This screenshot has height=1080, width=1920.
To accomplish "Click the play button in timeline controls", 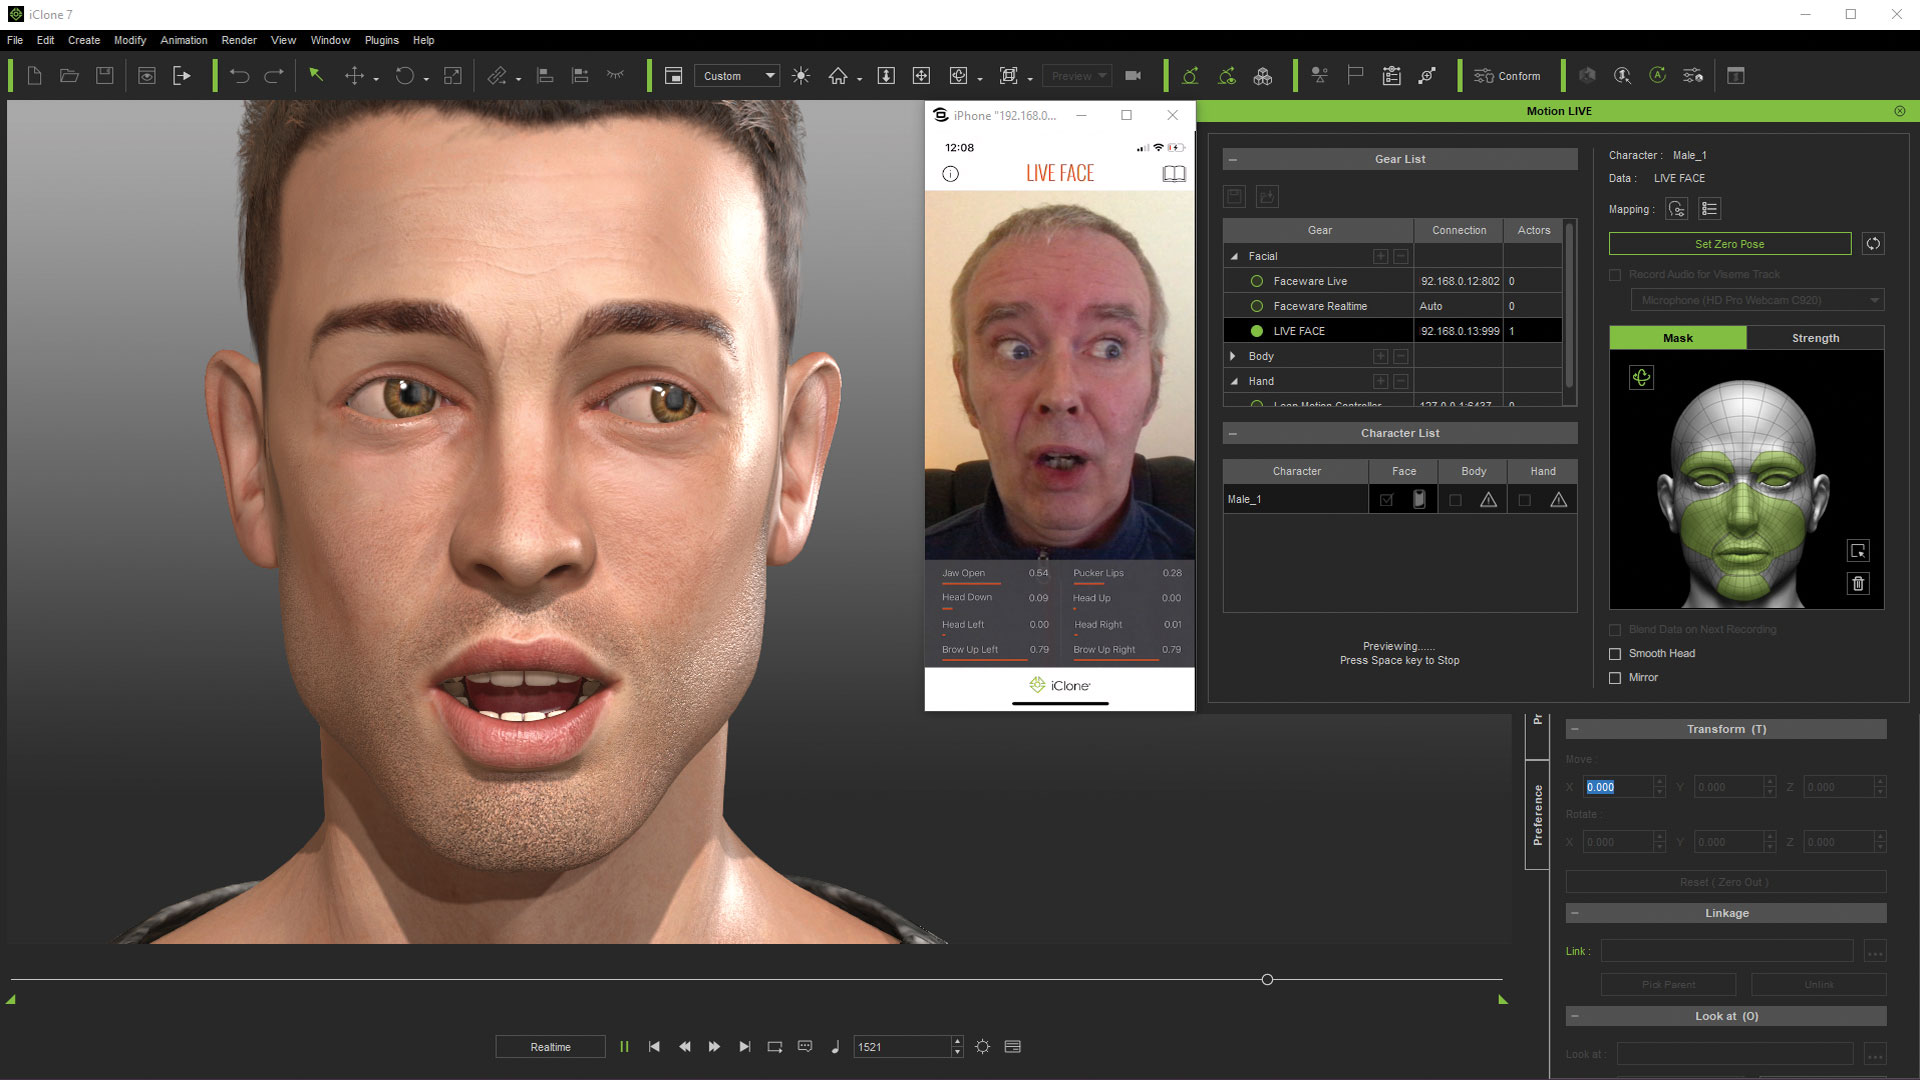I will pos(625,1046).
